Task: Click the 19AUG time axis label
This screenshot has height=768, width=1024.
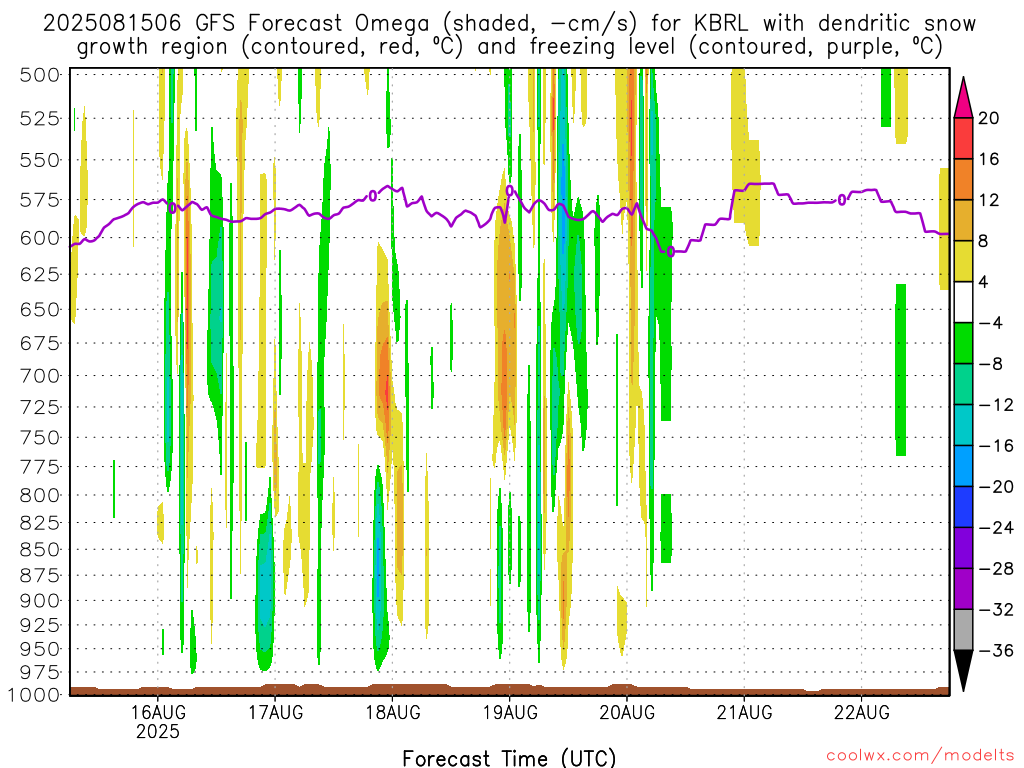Action: point(510,712)
